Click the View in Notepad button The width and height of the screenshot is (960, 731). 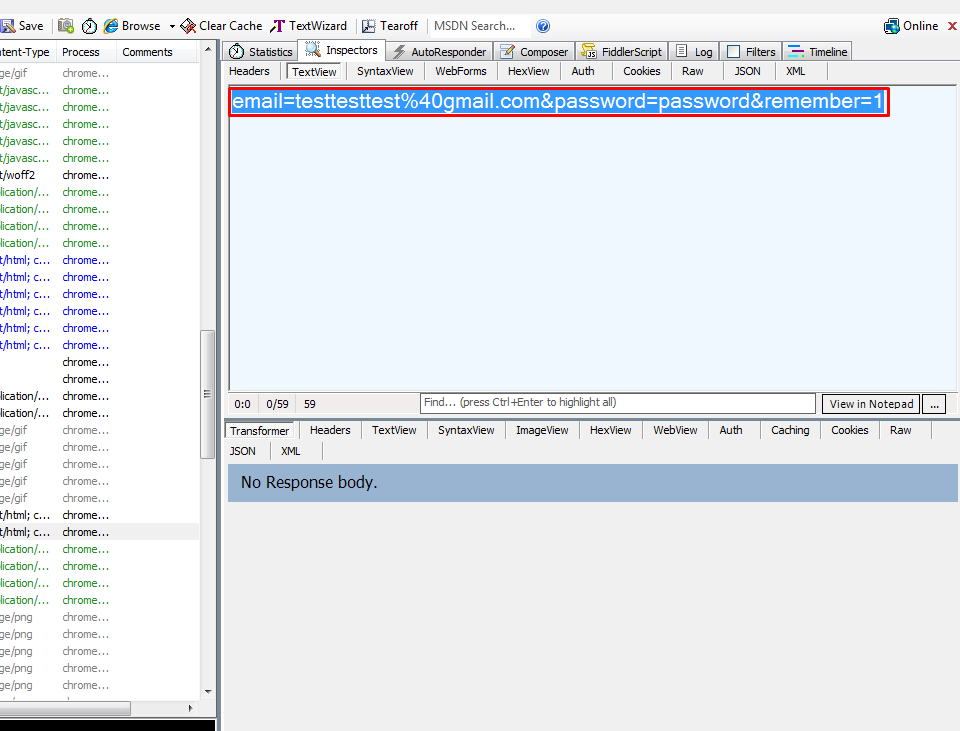[871, 404]
